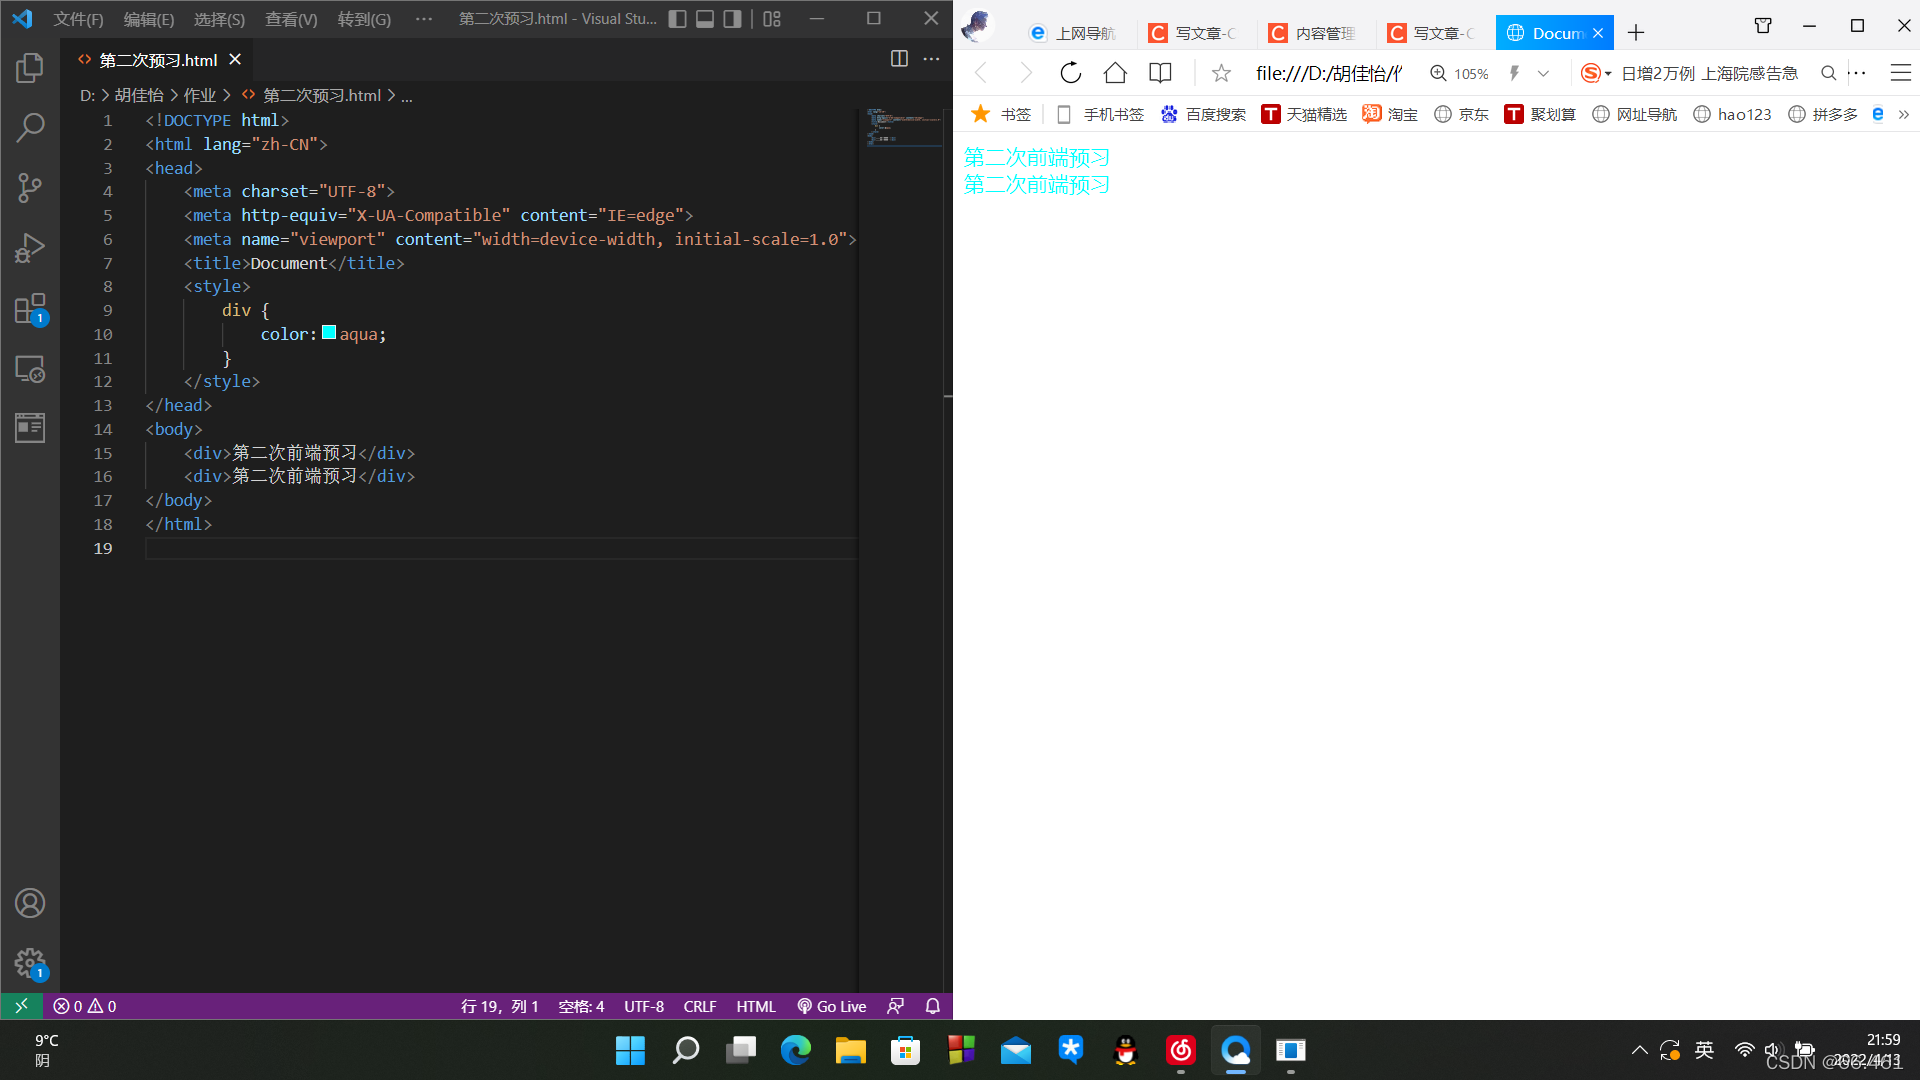
Task: Open the 编辑(E) menu
Action: pyautogui.click(x=148, y=19)
